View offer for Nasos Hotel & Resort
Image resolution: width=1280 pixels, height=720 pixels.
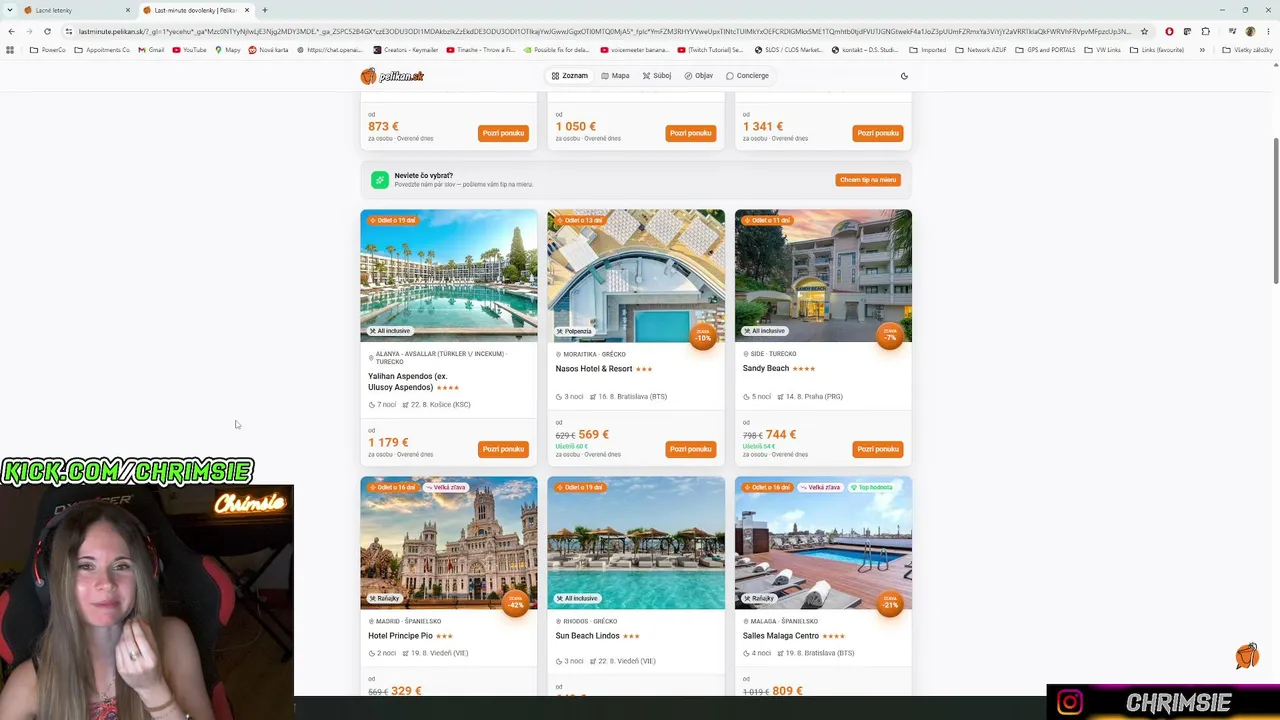pos(691,449)
